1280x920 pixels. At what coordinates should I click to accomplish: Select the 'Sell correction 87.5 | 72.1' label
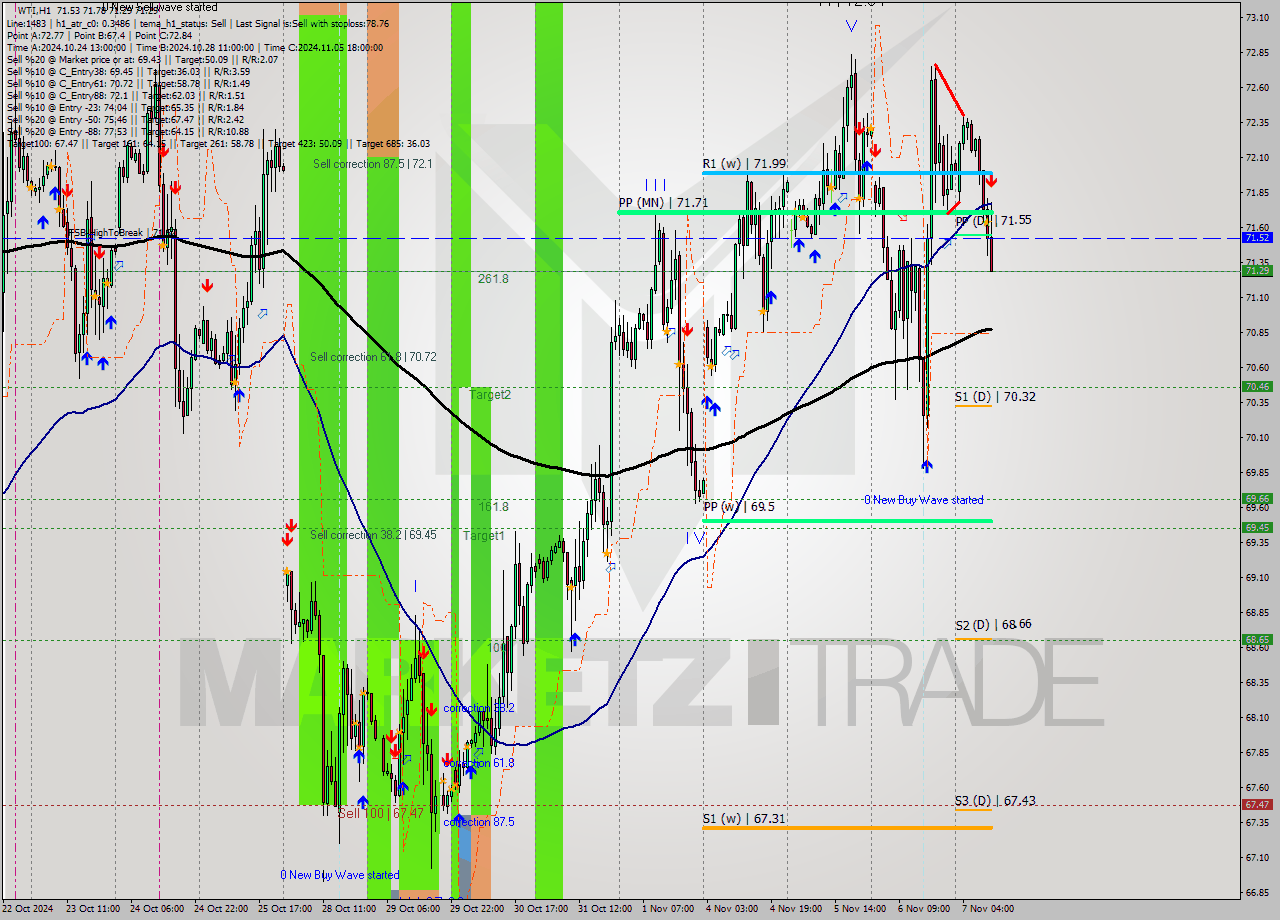[372, 164]
